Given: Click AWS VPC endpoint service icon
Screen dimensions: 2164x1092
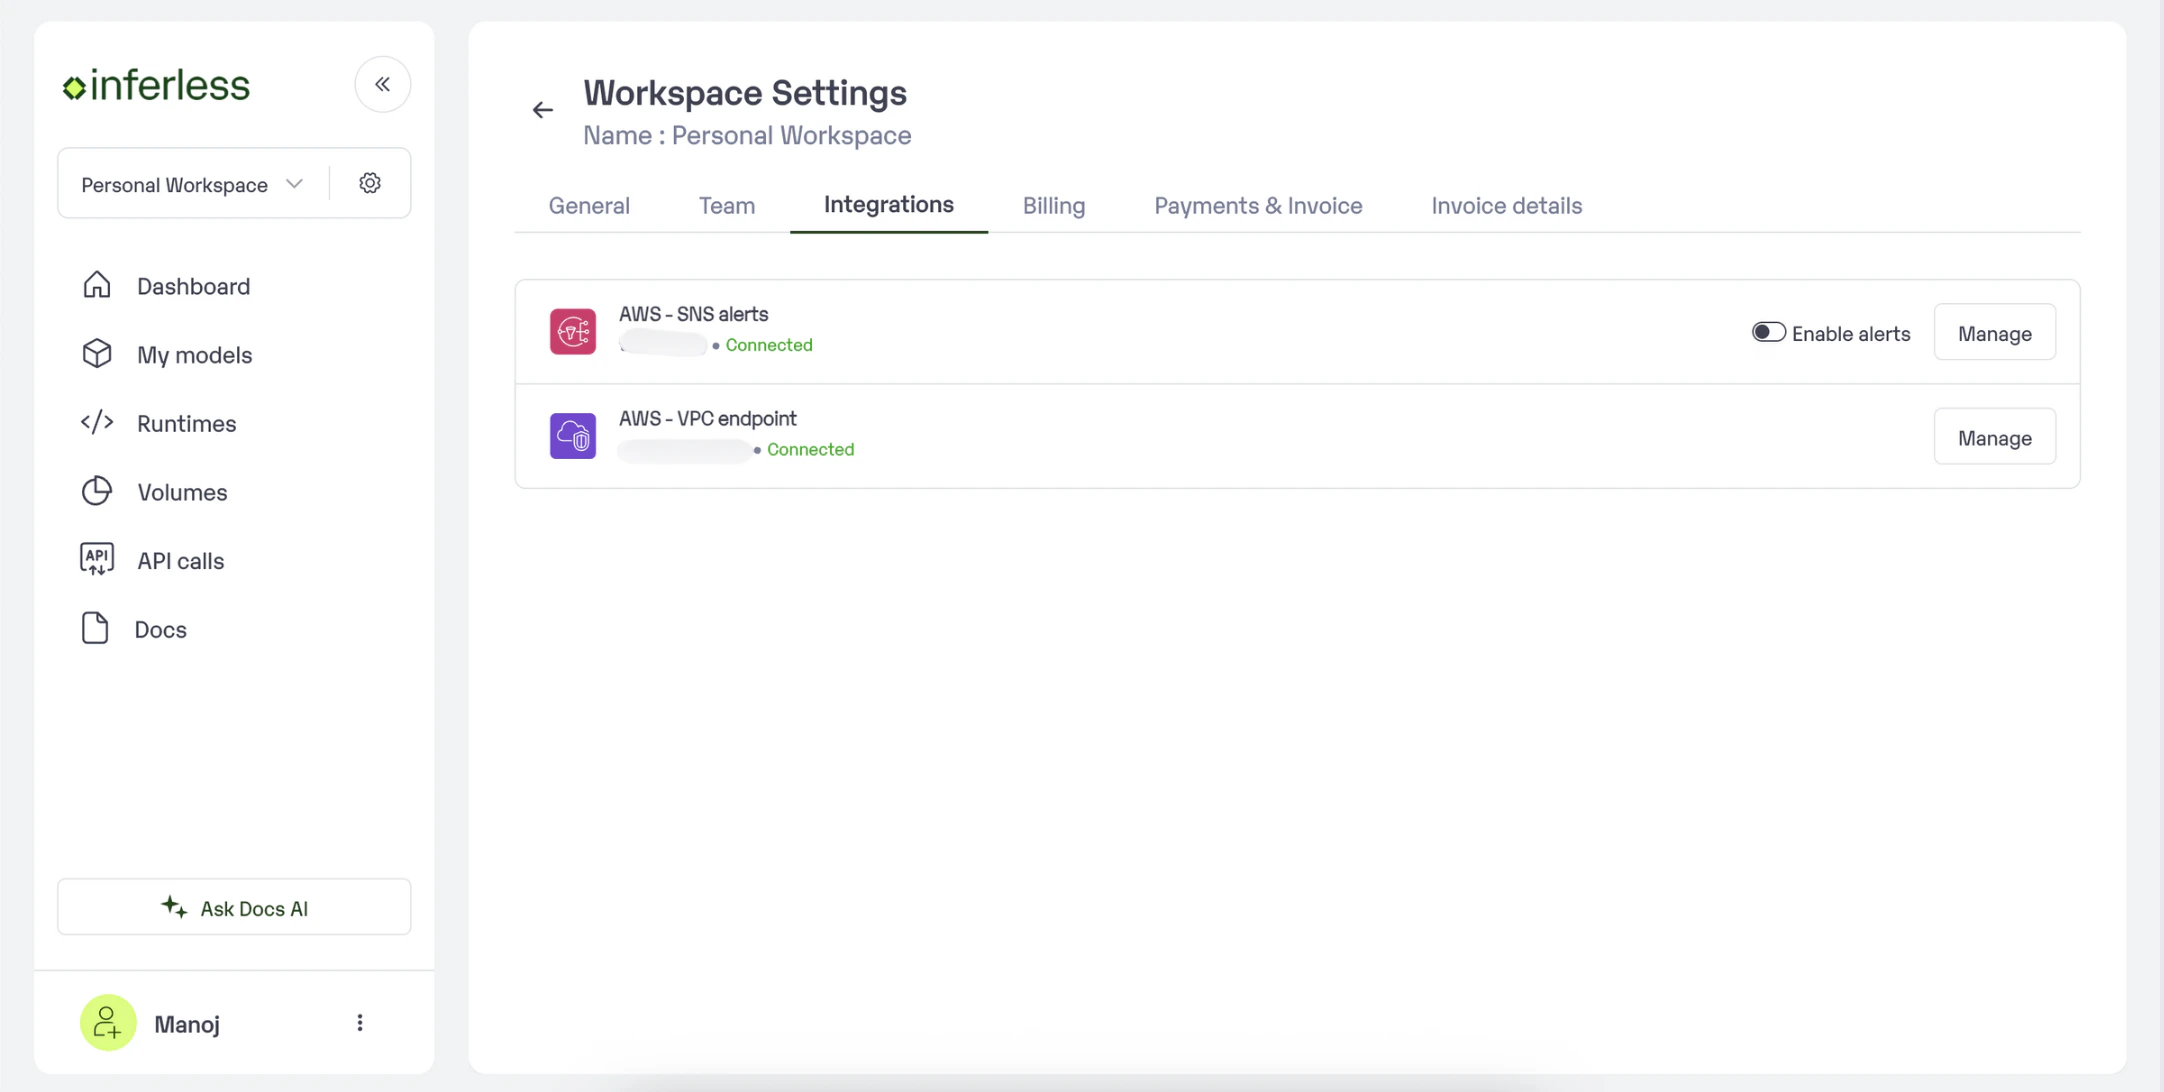Looking at the screenshot, I should (573, 436).
